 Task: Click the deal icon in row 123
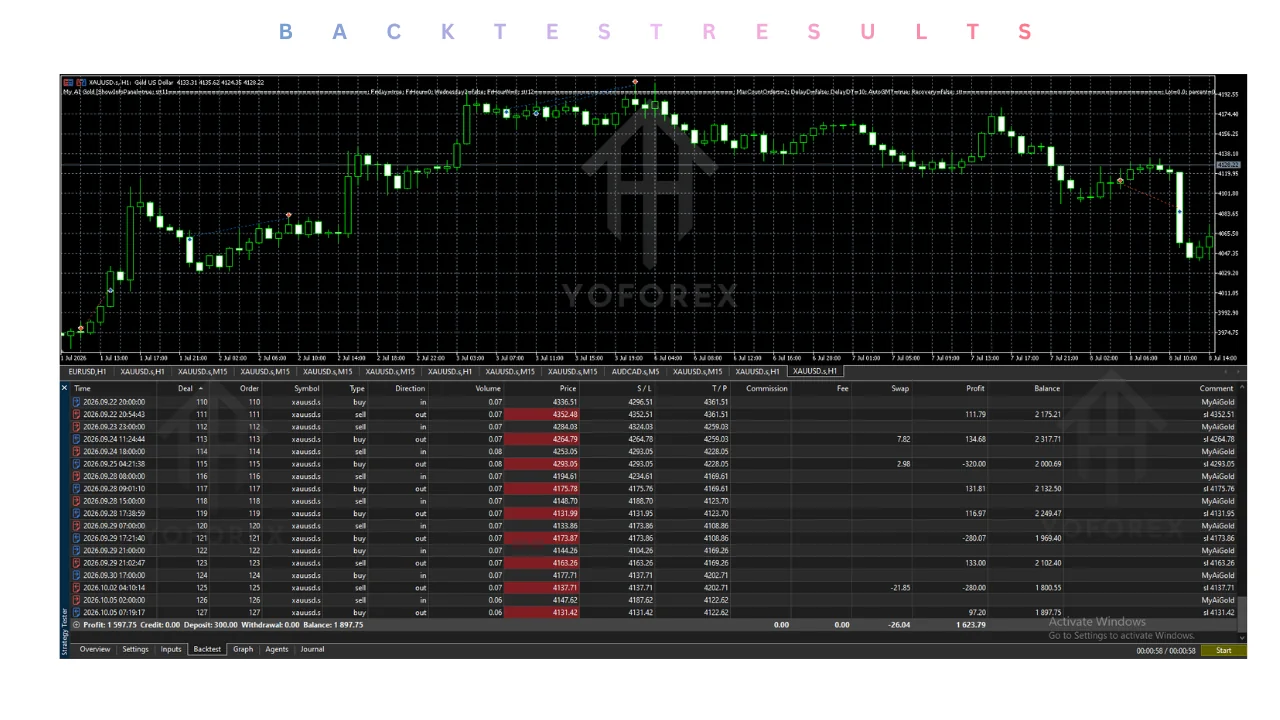click(x=77, y=563)
